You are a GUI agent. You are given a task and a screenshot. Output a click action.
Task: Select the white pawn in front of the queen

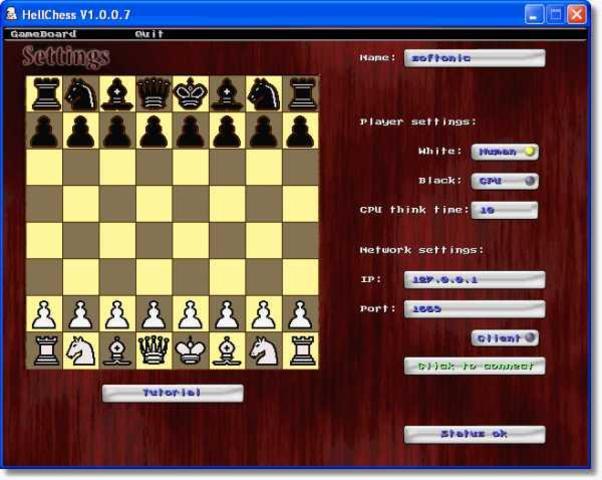pyautogui.click(x=154, y=314)
